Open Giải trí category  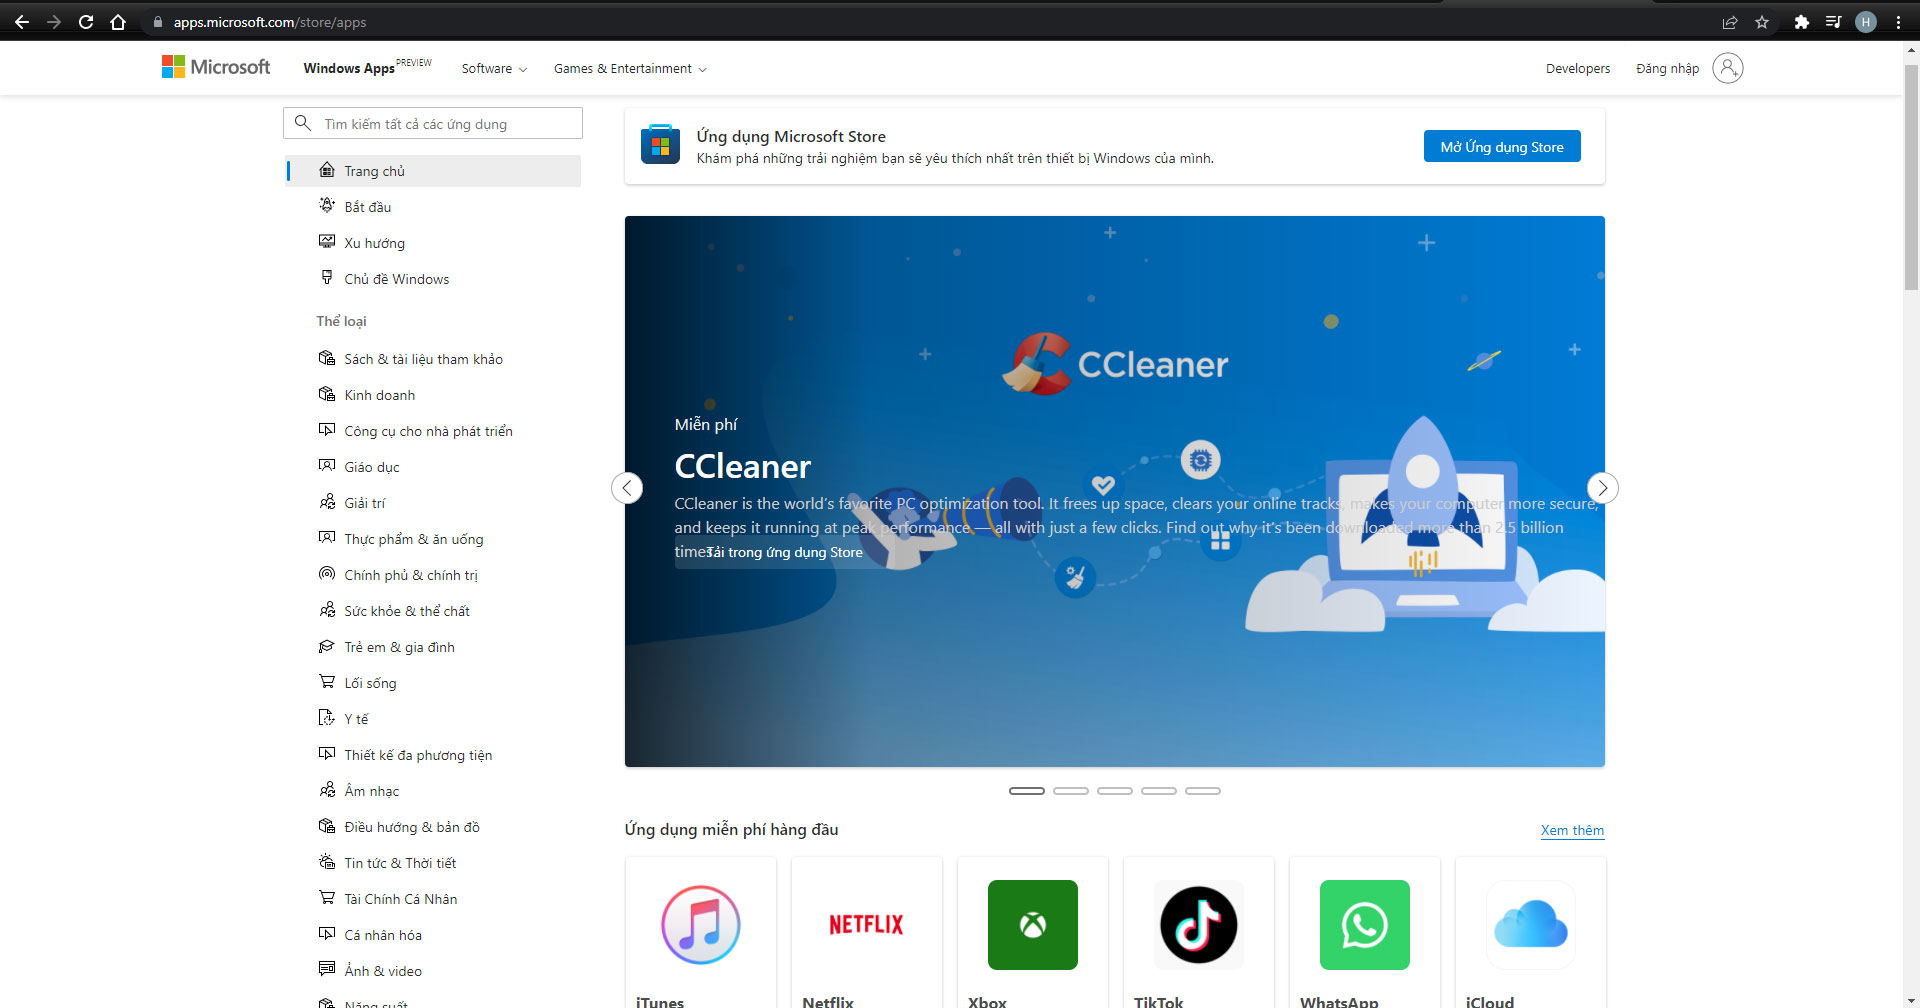click(433, 503)
